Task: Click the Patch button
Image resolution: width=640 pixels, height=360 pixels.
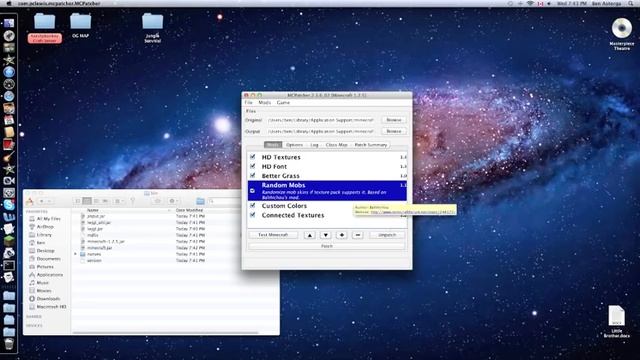Action: click(327, 246)
